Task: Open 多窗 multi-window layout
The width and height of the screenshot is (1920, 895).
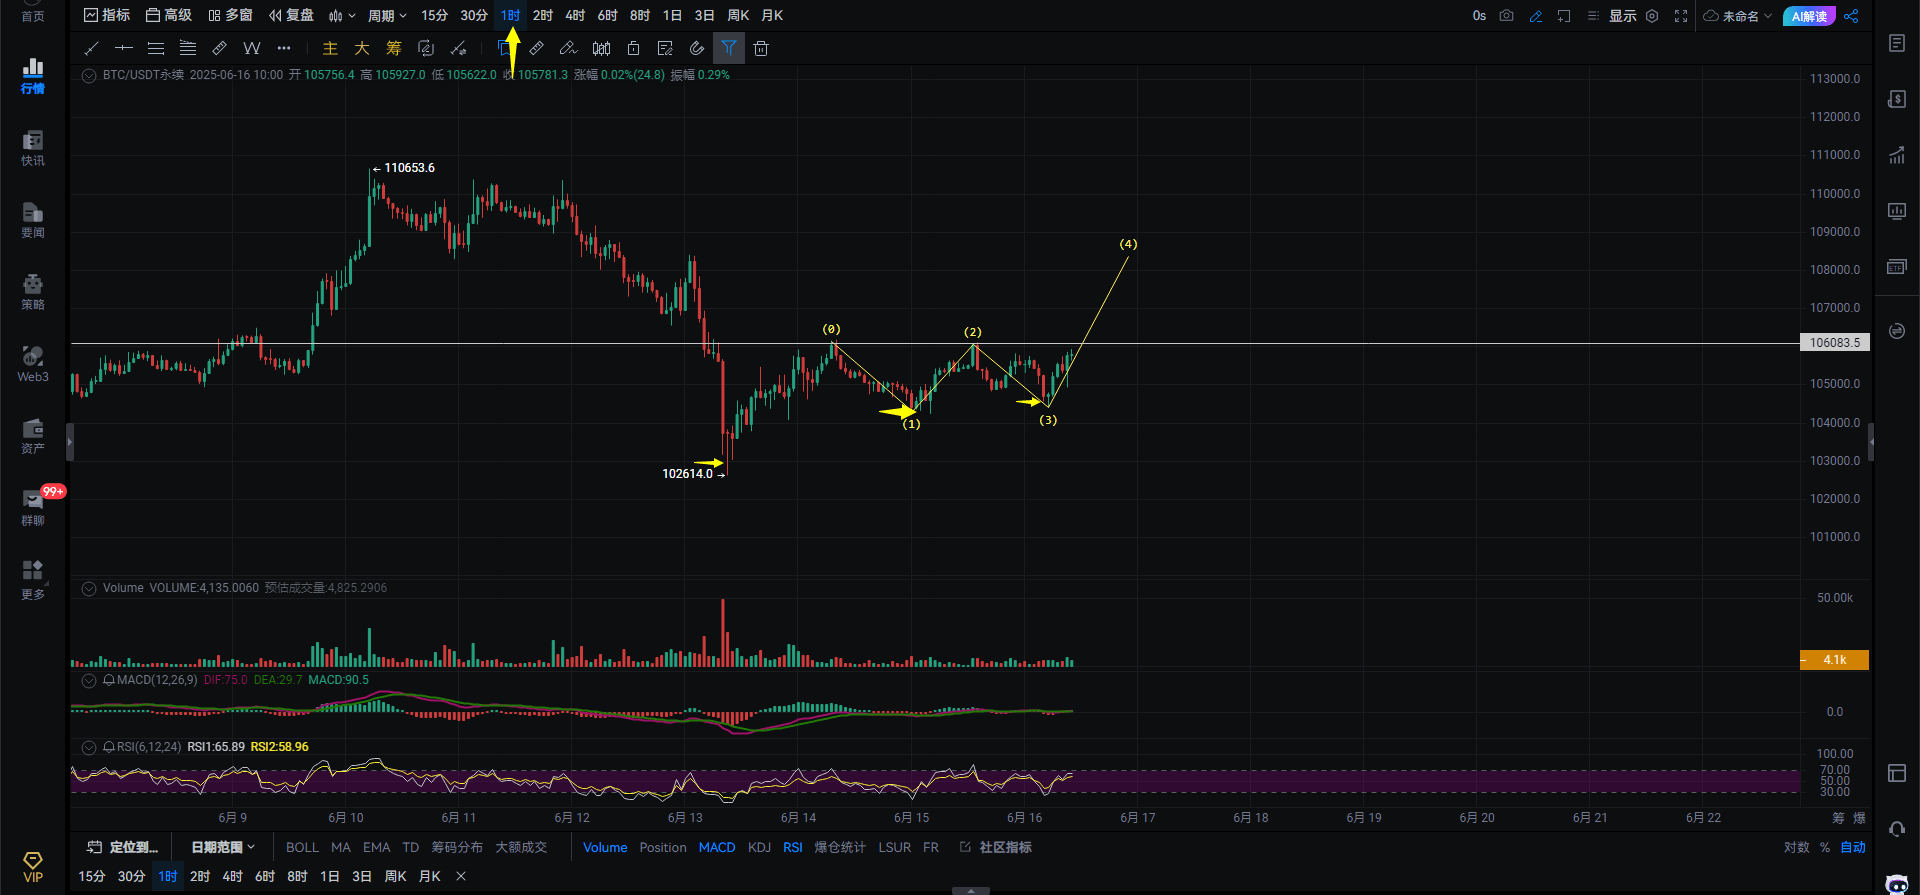Action: [x=230, y=16]
